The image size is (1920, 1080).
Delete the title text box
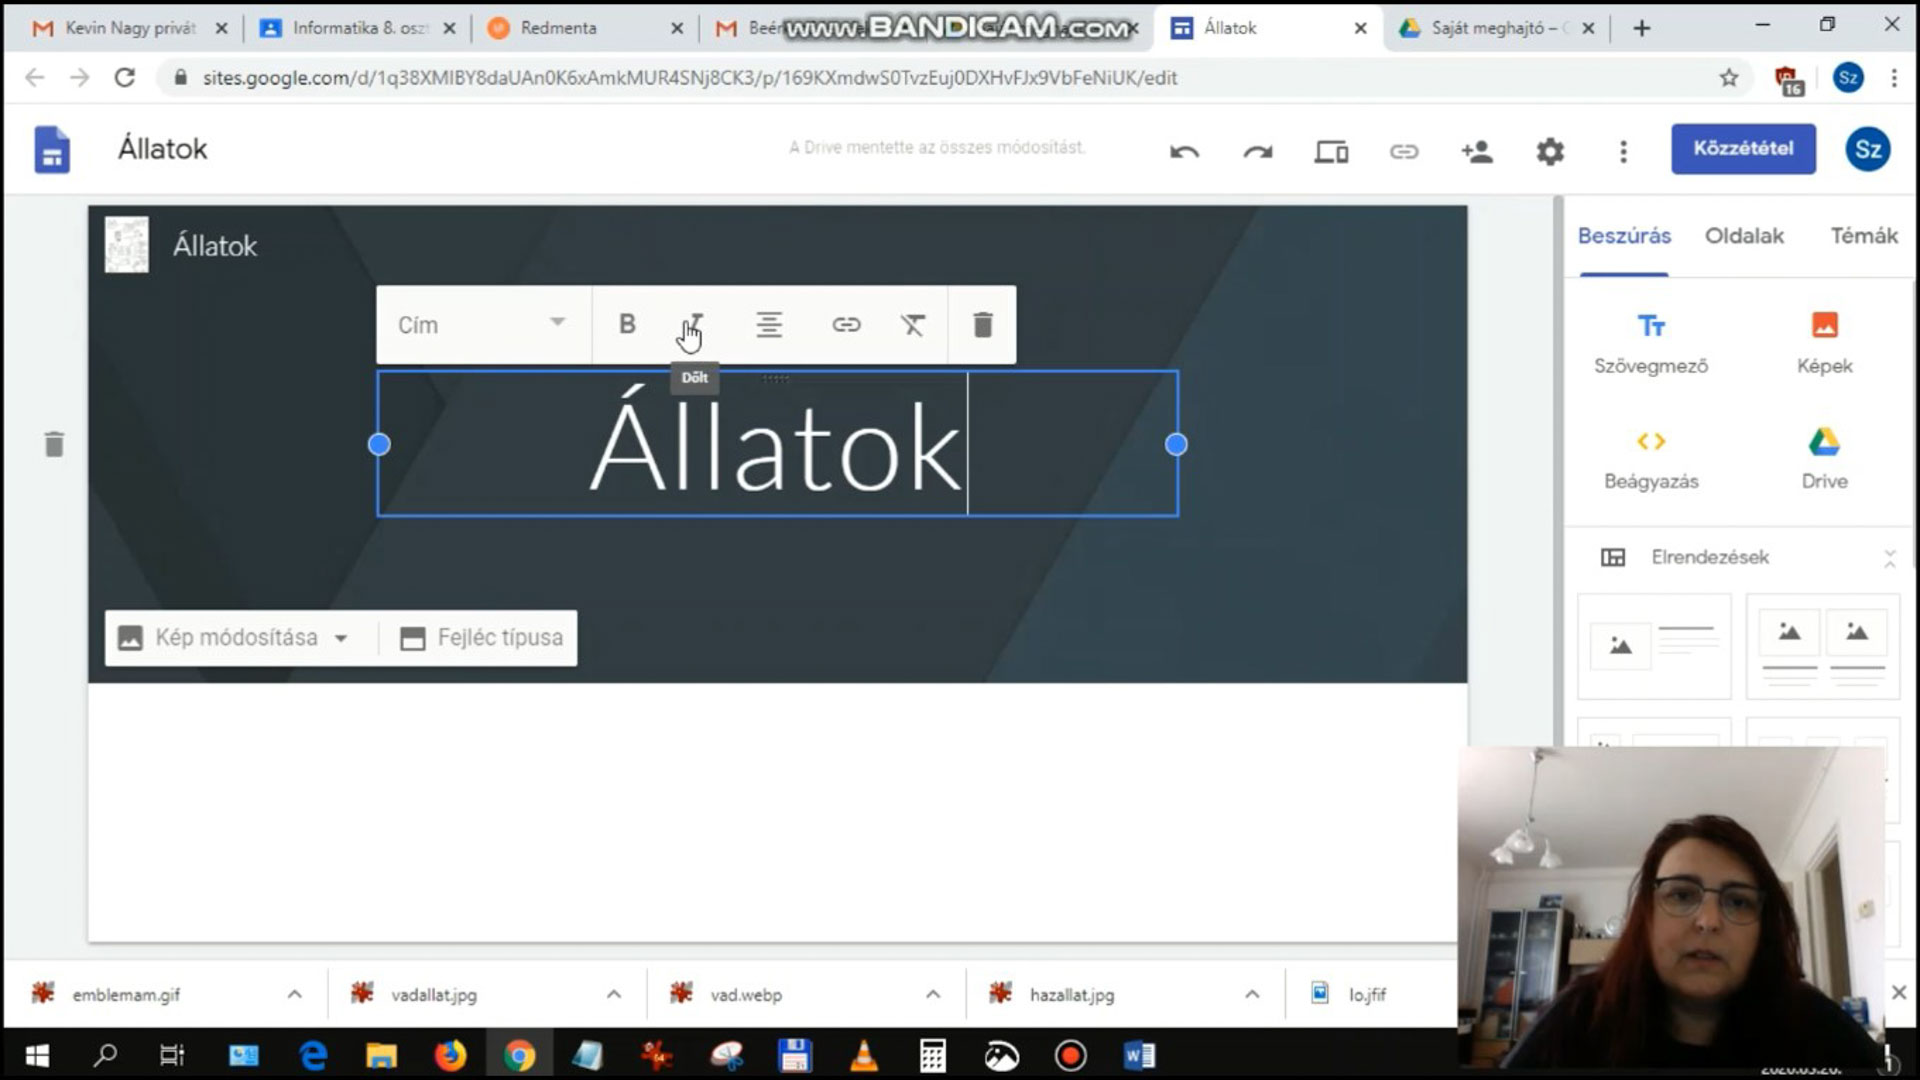click(x=982, y=324)
